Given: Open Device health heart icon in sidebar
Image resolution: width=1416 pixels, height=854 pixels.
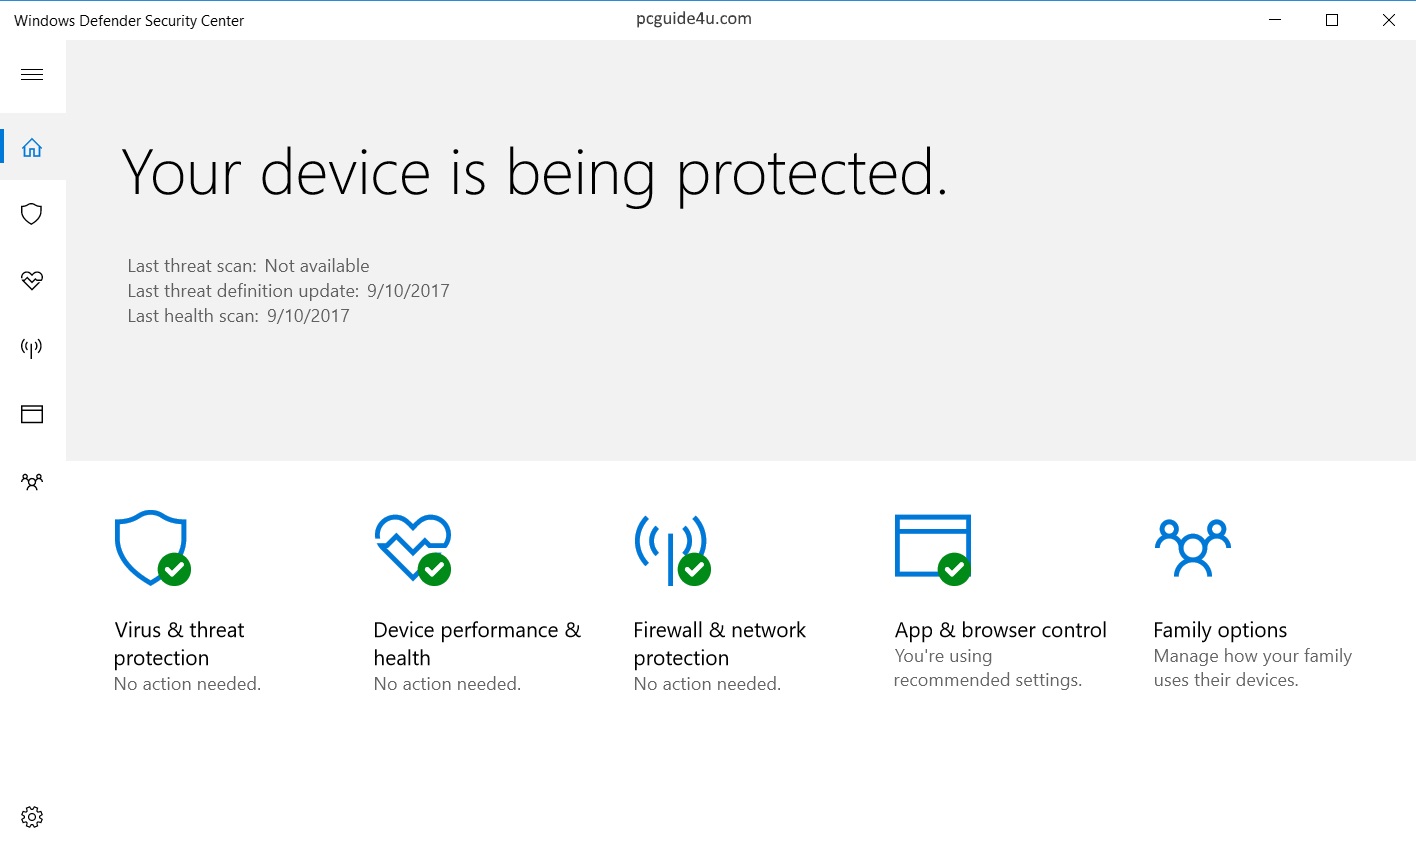Looking at the screenshot, I should 32,281.
